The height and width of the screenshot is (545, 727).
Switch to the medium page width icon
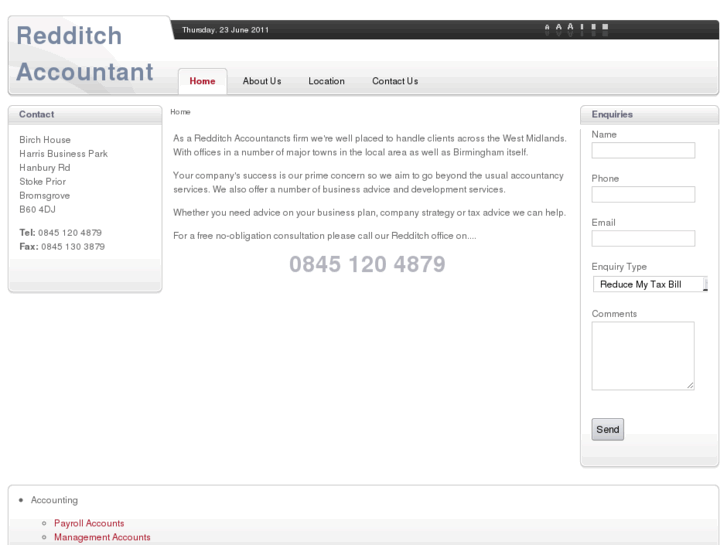pyautogui.click(x=593, y=27)
